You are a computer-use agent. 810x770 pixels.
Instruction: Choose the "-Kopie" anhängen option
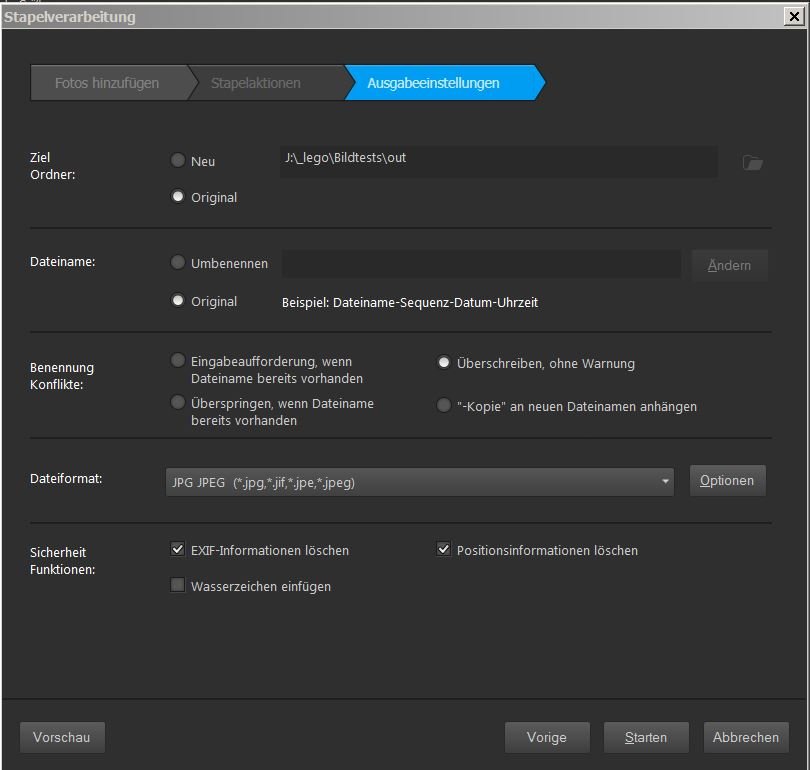[x=444, y=406]
